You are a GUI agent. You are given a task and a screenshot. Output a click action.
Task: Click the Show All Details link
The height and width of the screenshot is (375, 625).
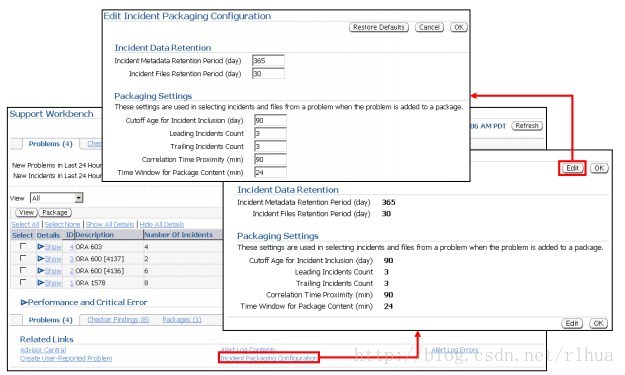point(110,225)
